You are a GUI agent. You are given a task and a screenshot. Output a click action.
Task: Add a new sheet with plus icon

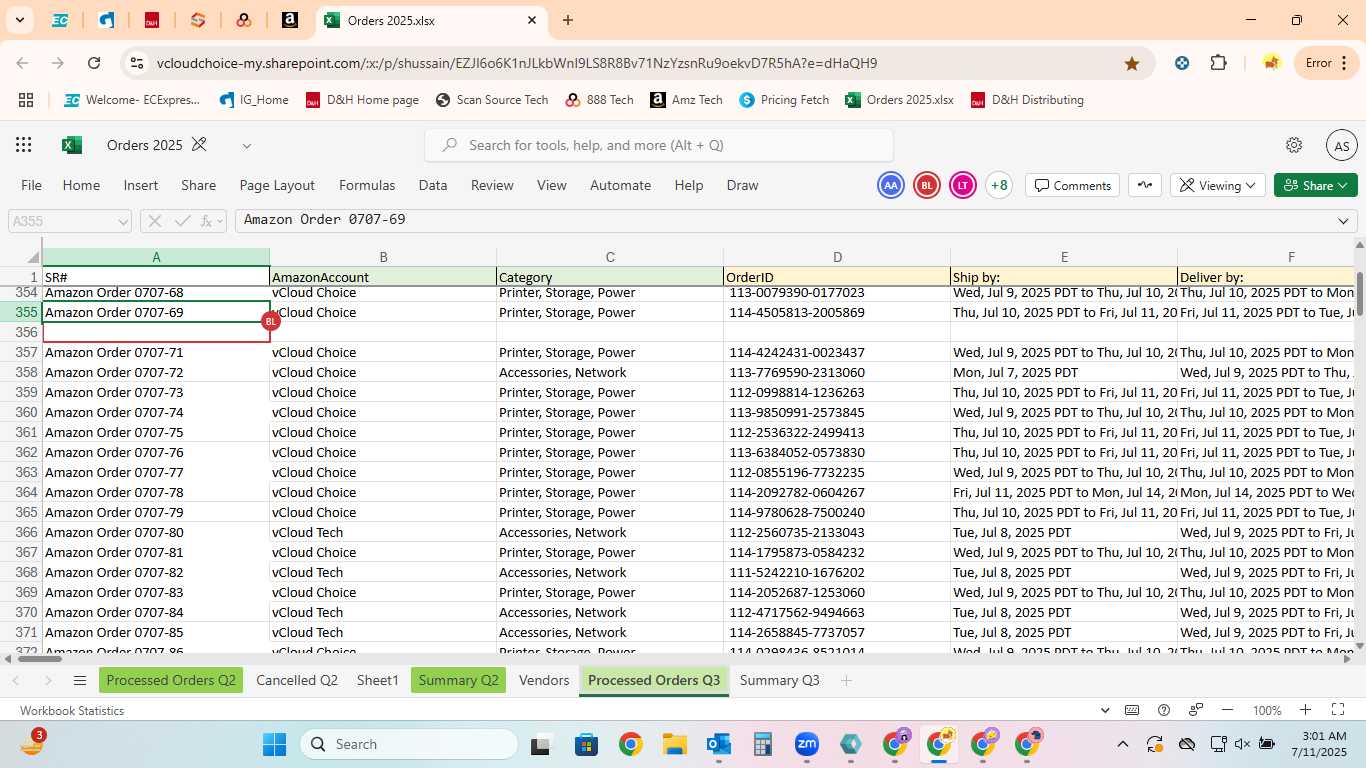(846, 680)
